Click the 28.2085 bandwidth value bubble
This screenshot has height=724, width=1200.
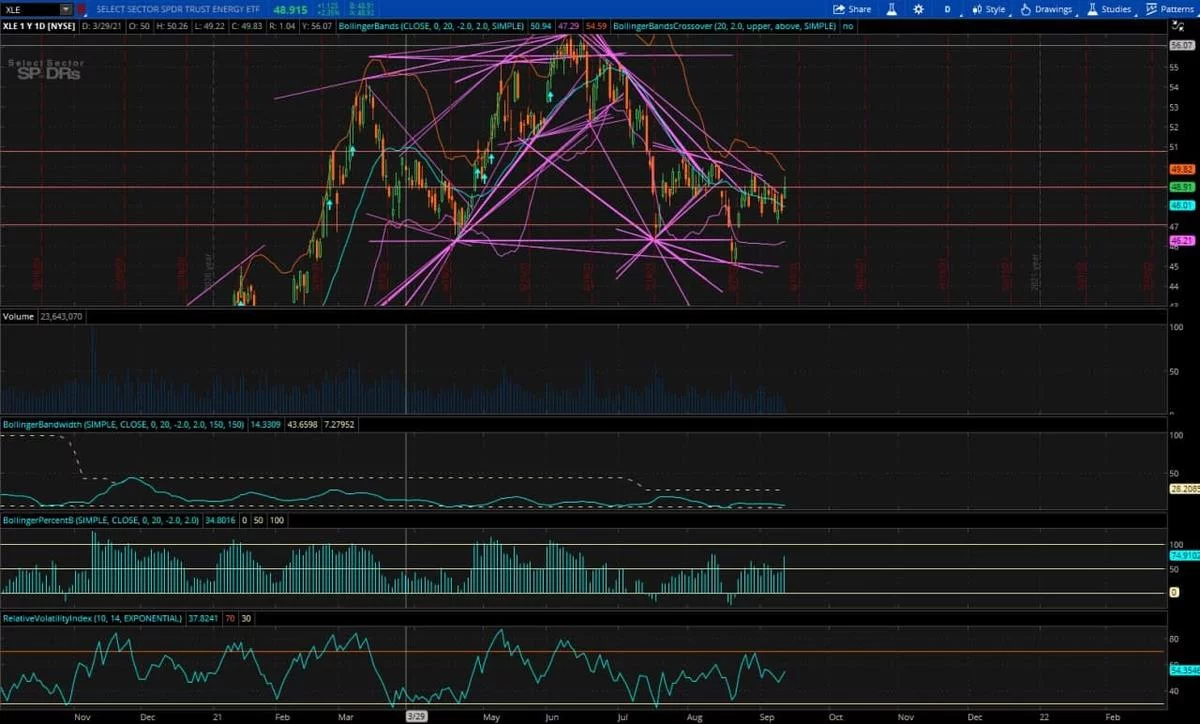[1184, 489]
